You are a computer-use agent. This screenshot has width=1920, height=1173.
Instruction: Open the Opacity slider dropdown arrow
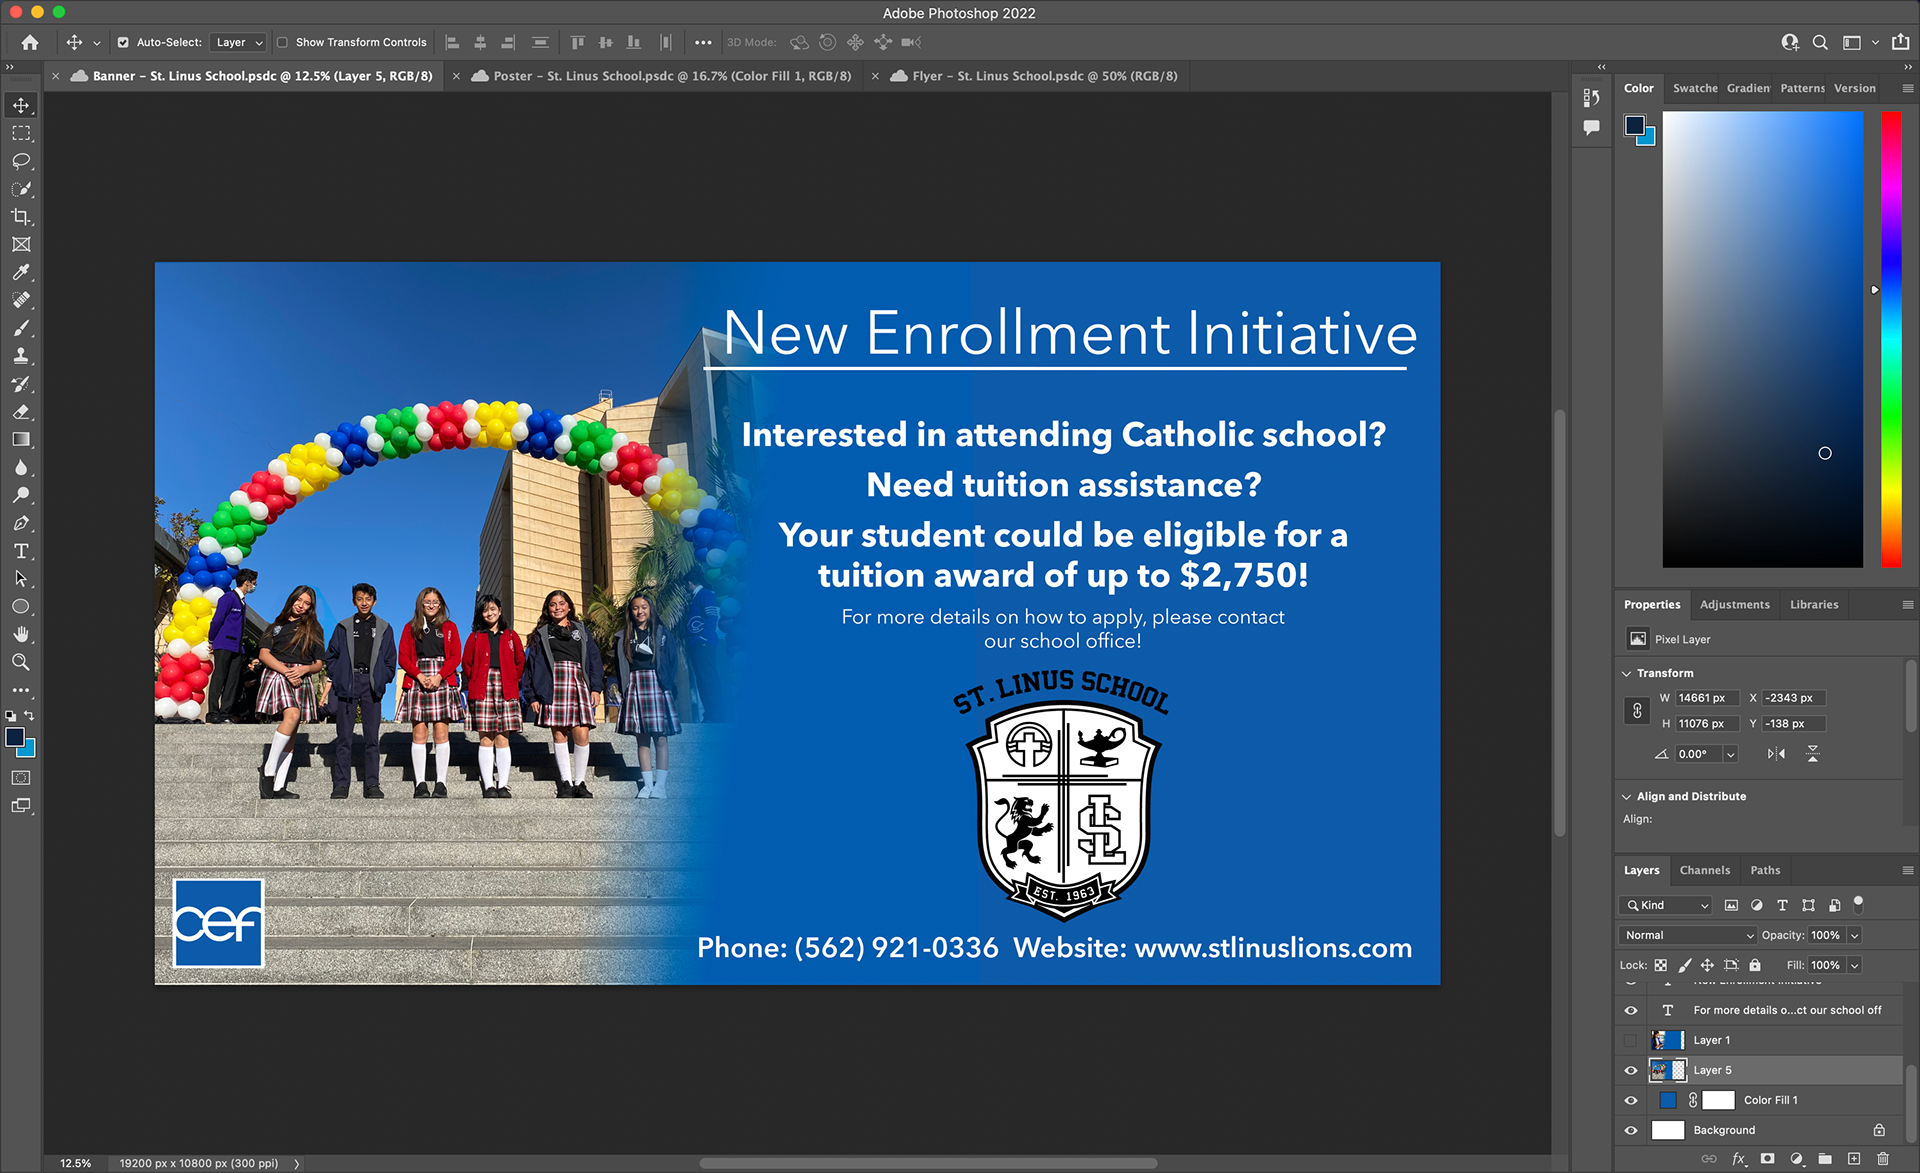(x=1855, y=935)
